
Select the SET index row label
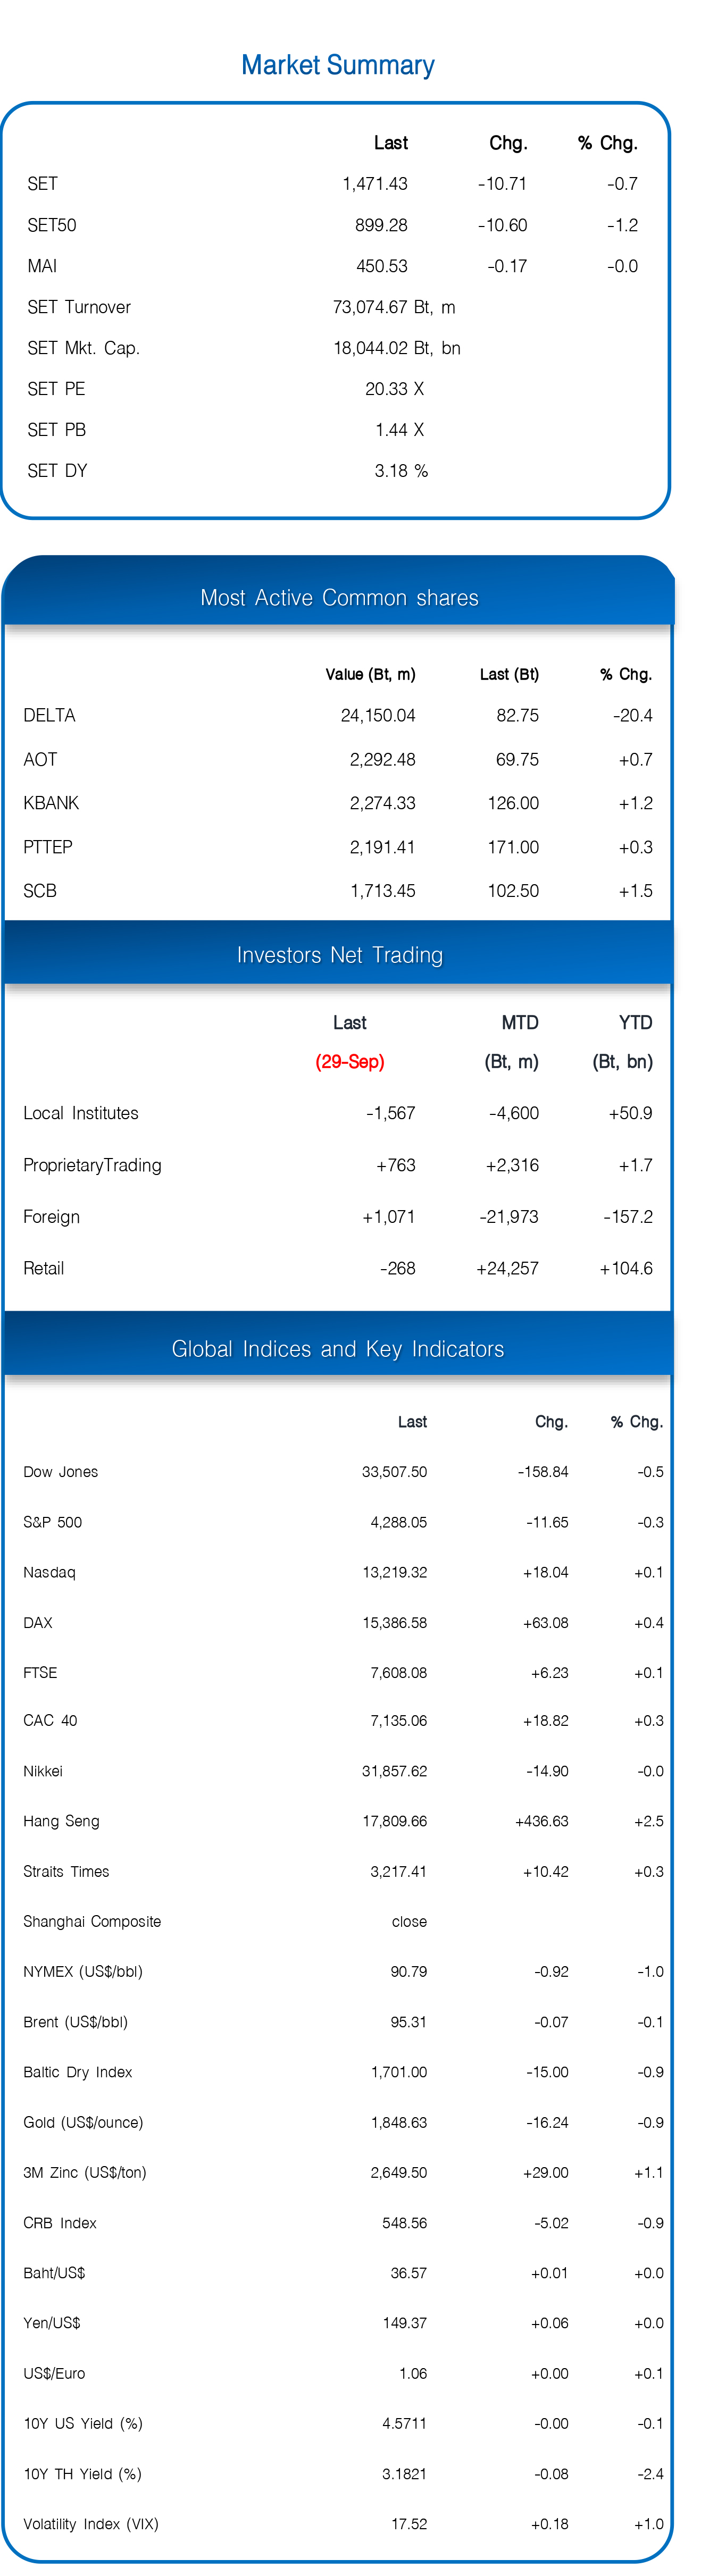pos(43,184)
